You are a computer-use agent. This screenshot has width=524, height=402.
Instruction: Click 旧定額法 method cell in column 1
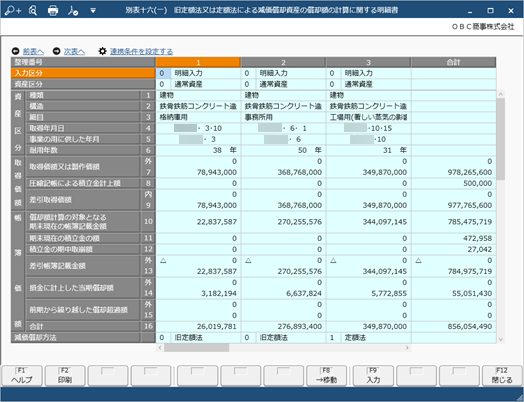click(x=206, y=338)
